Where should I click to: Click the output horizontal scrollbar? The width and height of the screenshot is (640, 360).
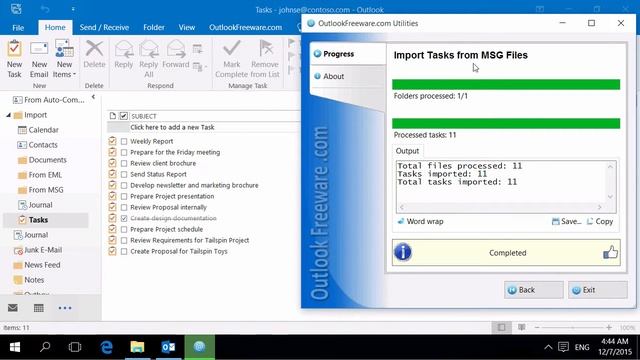click(500, 207)
